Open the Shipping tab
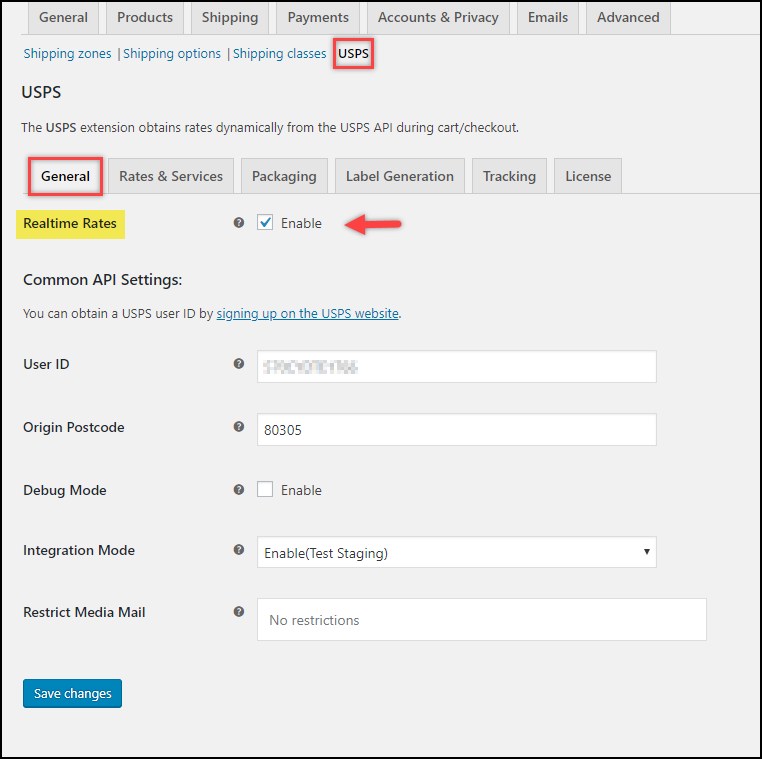The image size is (762, 759). pyautogui.click(x=230, y=17)
